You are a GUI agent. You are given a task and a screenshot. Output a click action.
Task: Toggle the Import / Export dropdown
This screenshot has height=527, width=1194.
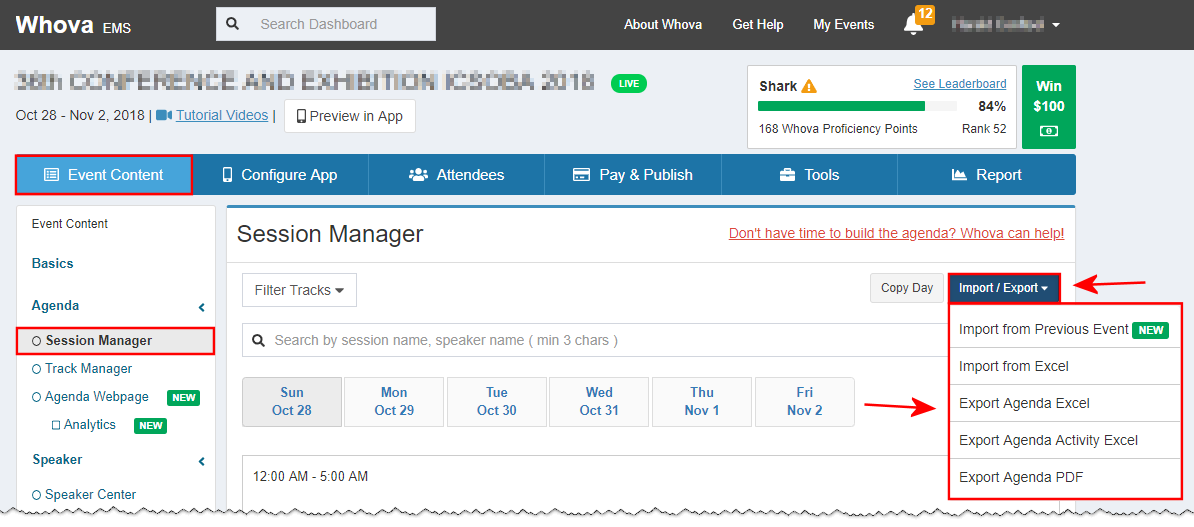click(x=1004, y=288)
